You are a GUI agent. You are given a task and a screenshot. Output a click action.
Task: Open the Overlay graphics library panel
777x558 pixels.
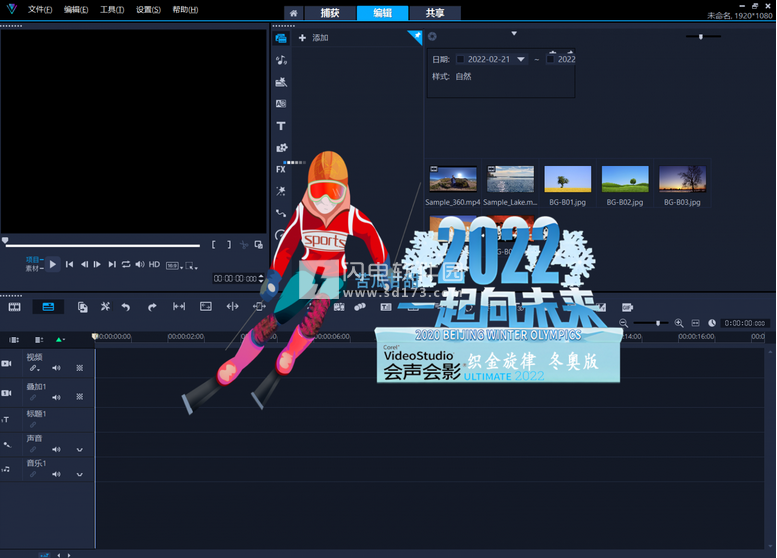(x=281, y=148)
